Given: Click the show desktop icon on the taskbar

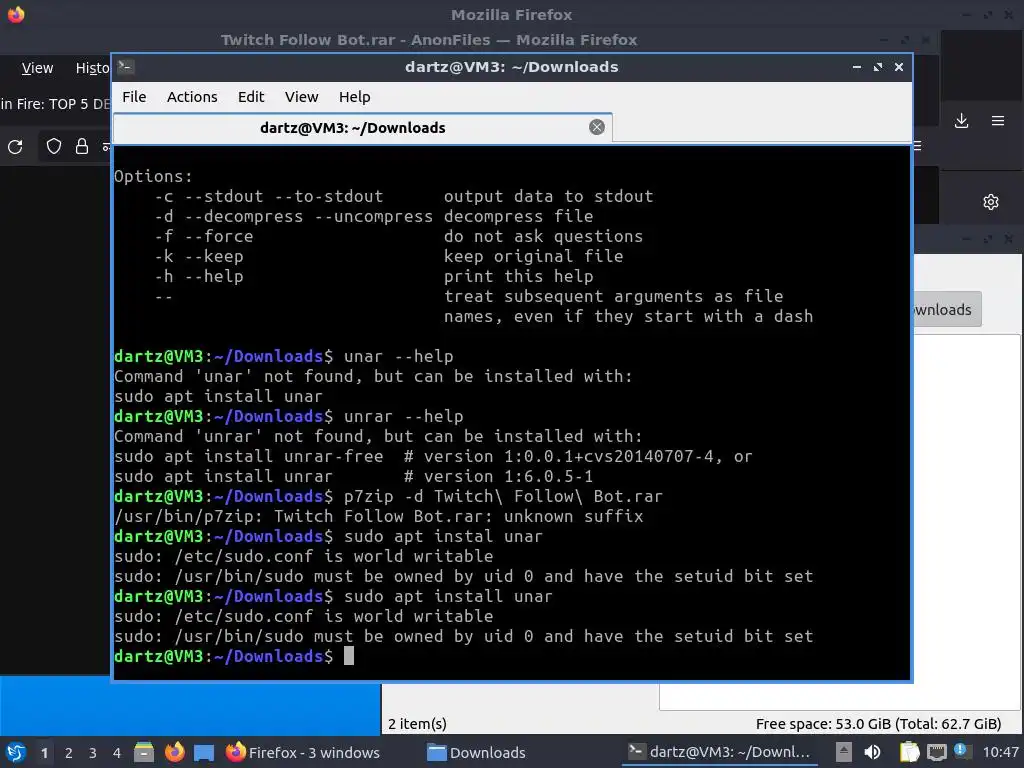Looking at the screenshot, I should pyautogui.click(x=204, y=753).
